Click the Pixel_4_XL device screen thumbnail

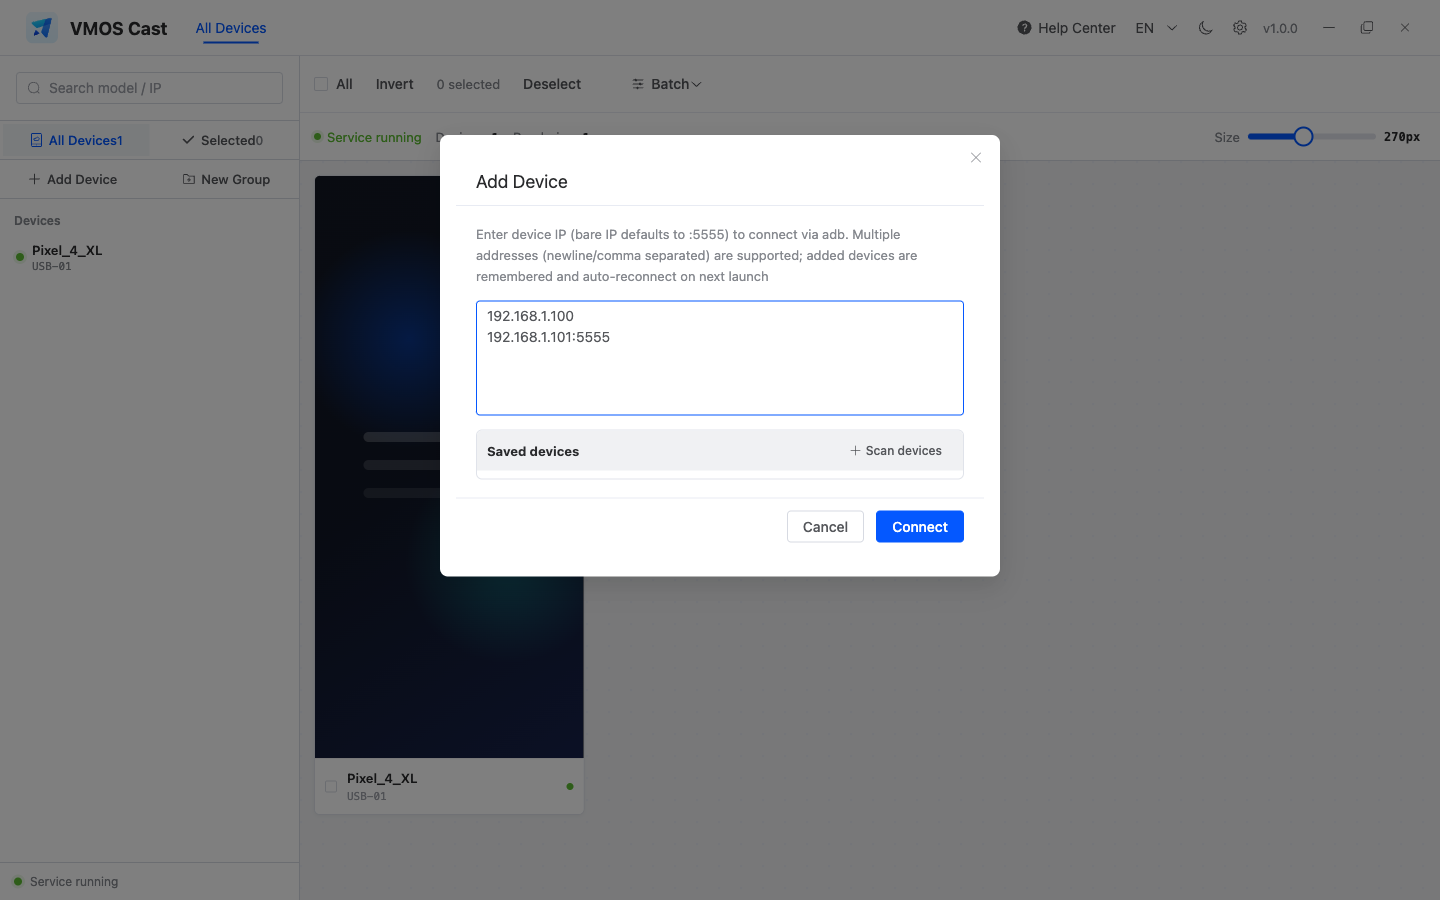point(449,467)
